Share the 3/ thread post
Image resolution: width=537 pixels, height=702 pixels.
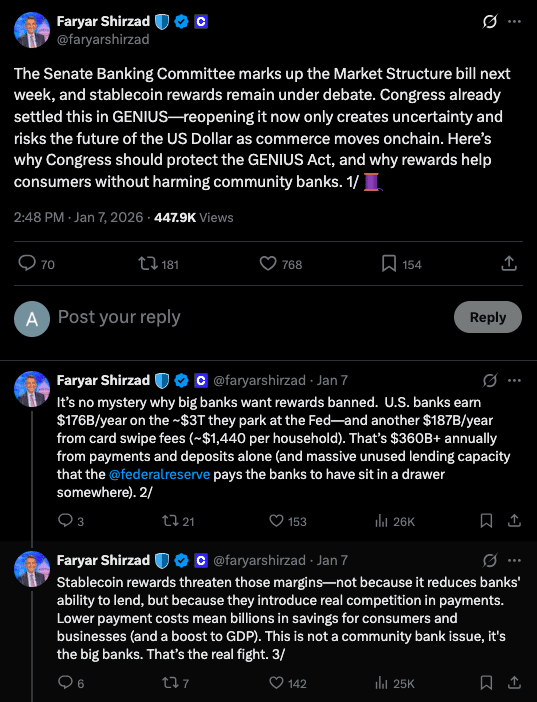click(515, 683)
